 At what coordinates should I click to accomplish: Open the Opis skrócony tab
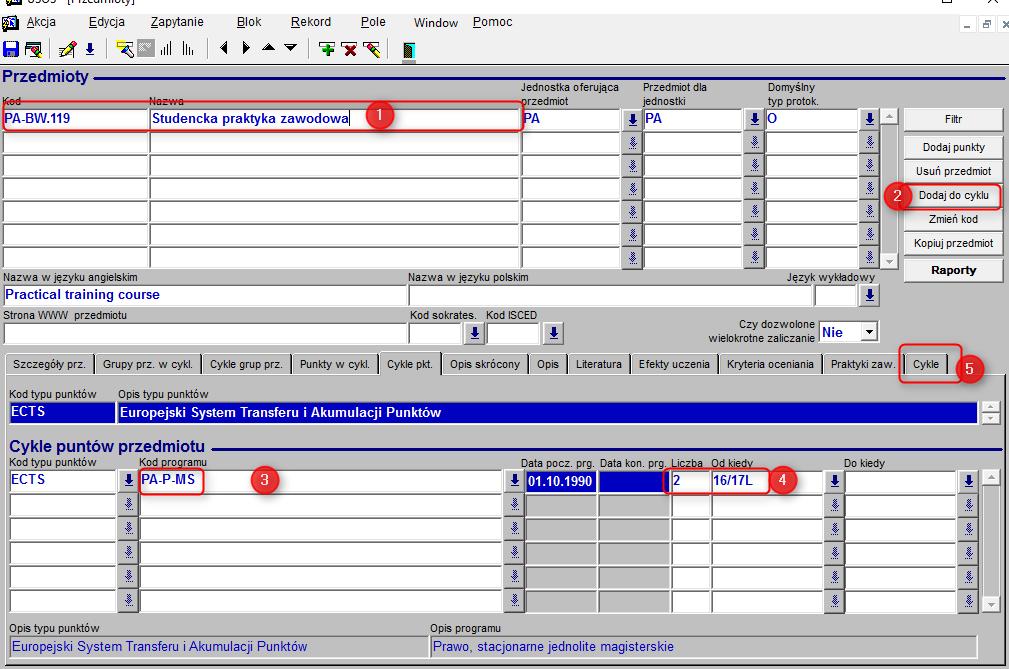(485, 364)
